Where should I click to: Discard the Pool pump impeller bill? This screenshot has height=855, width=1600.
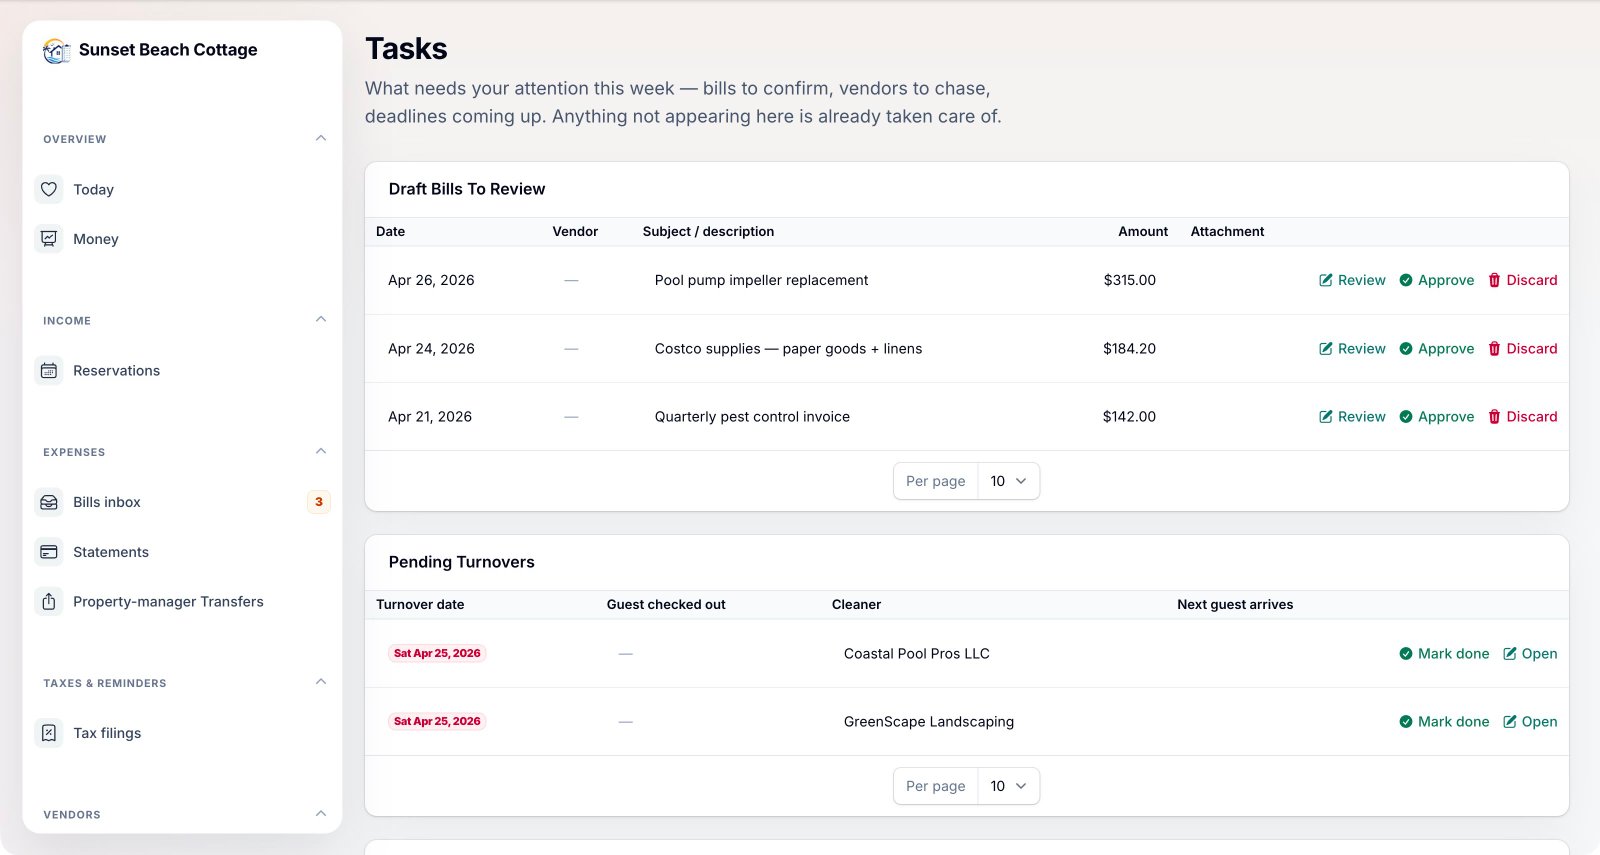pyautogui.click(x=1522, y=280)
